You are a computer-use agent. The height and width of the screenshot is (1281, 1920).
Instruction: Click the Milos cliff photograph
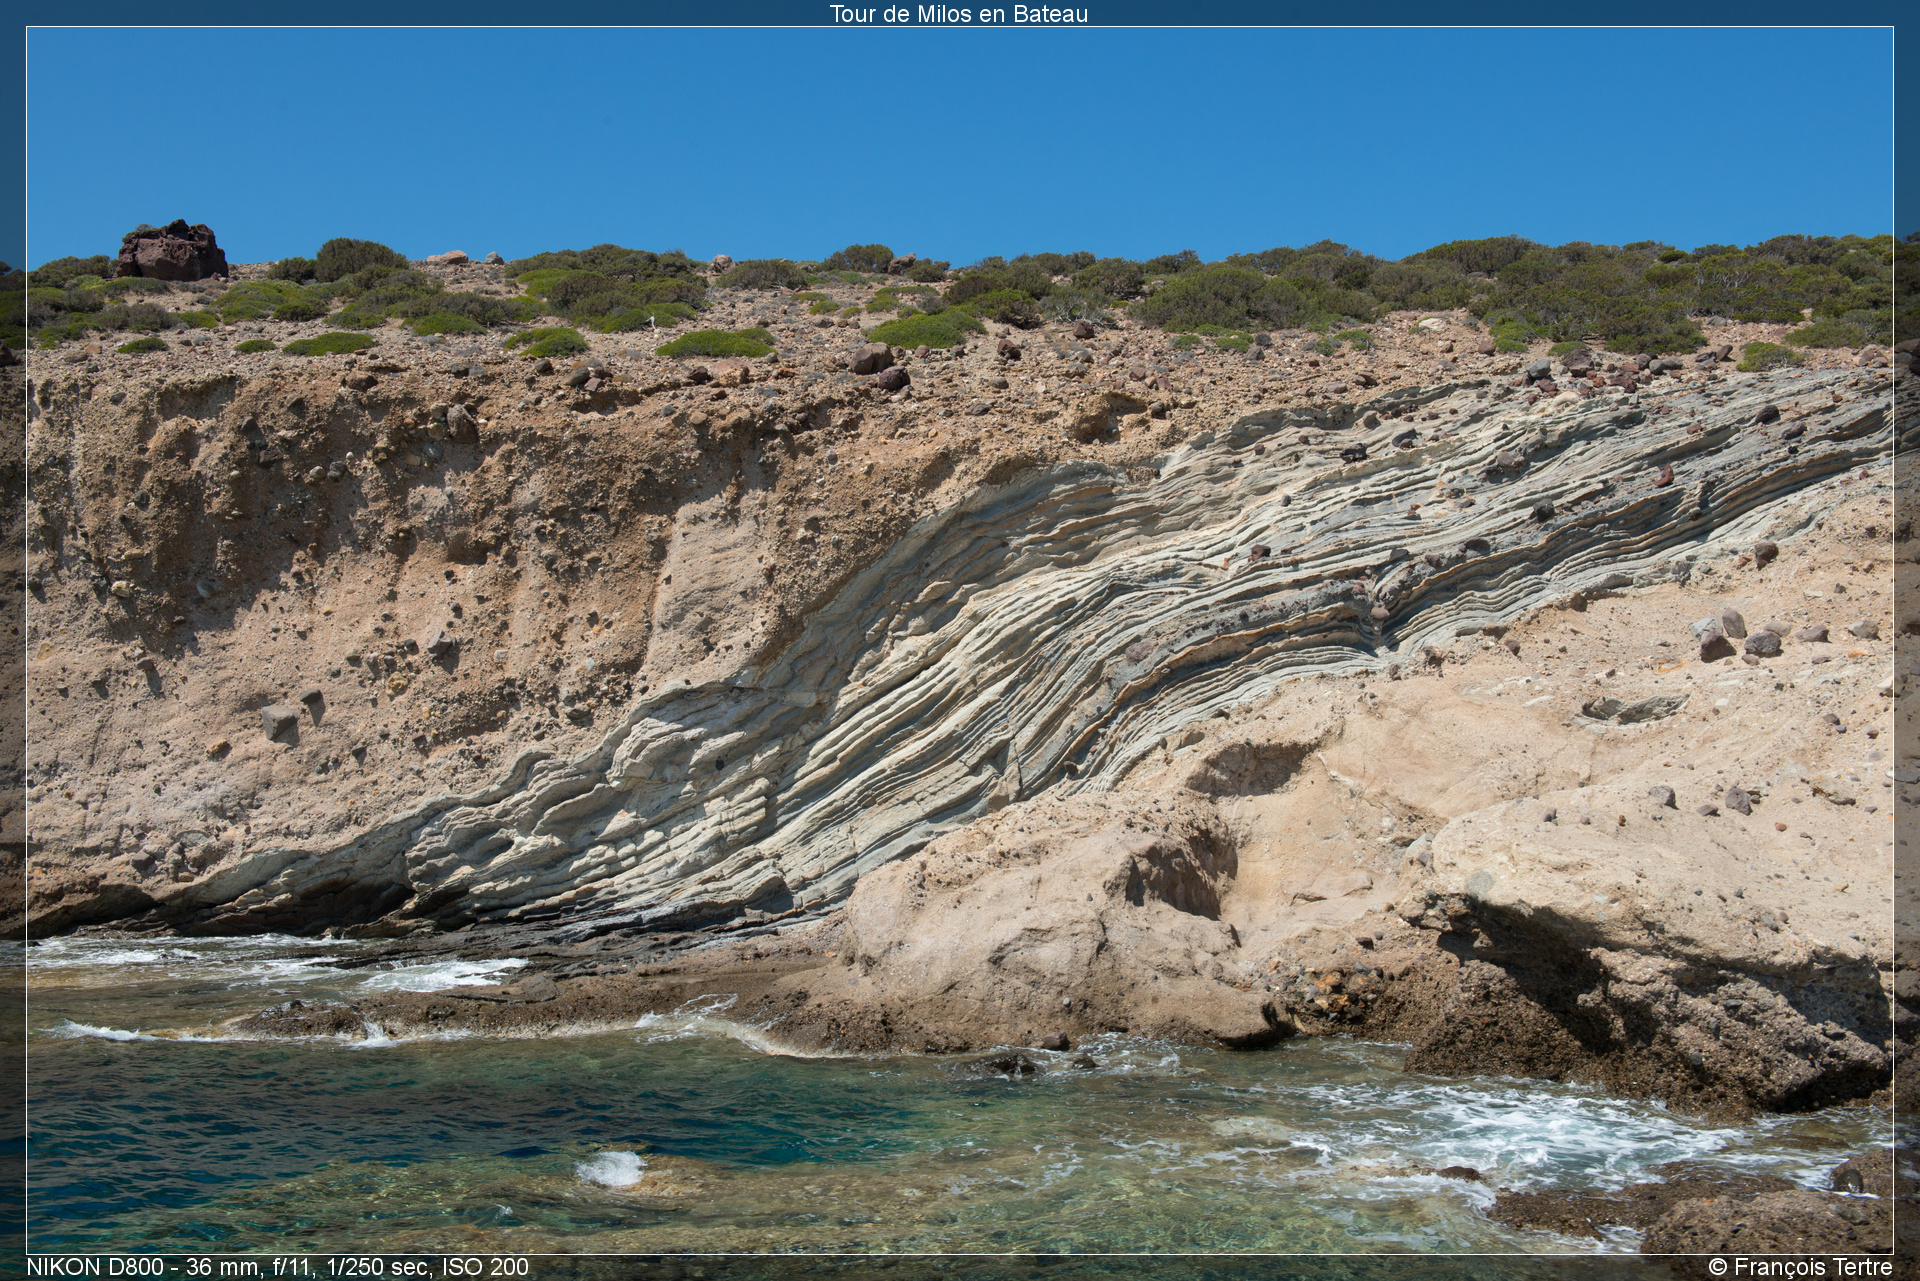tap(960, 640)
